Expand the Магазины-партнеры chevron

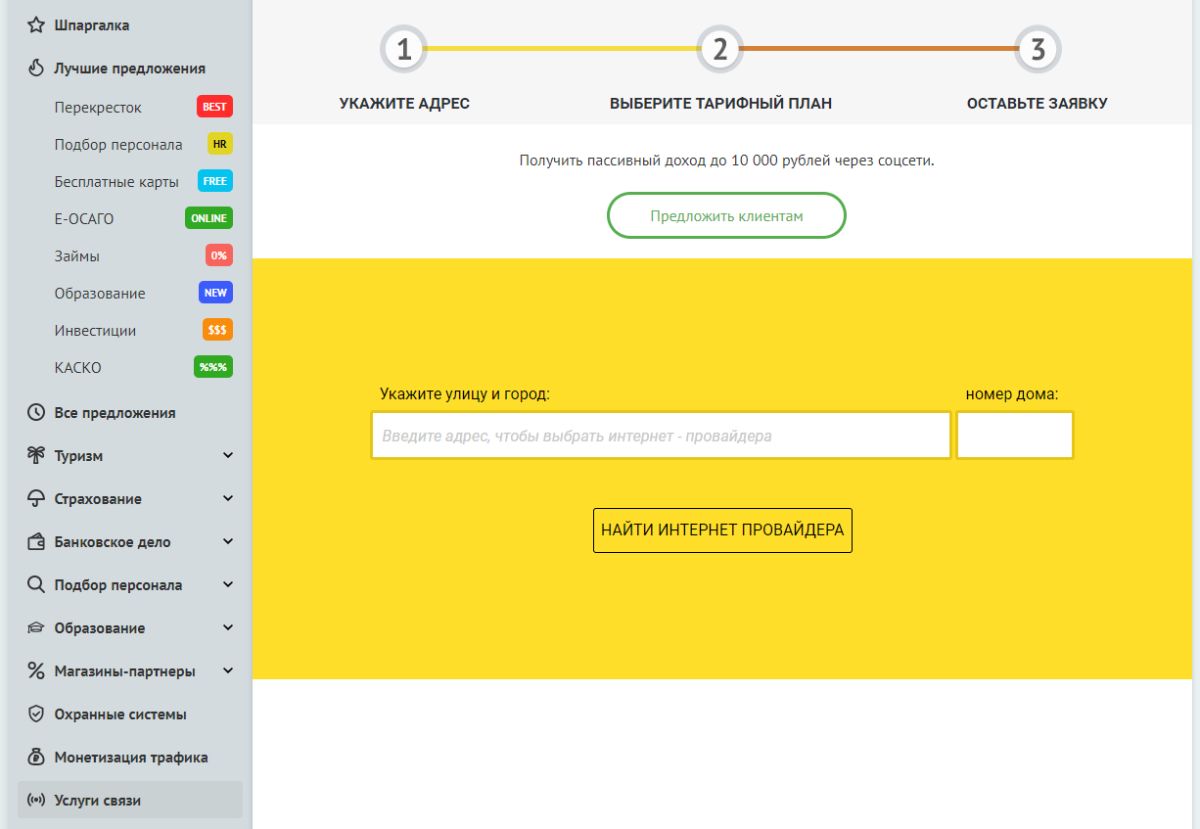click(x=228, y=671)
